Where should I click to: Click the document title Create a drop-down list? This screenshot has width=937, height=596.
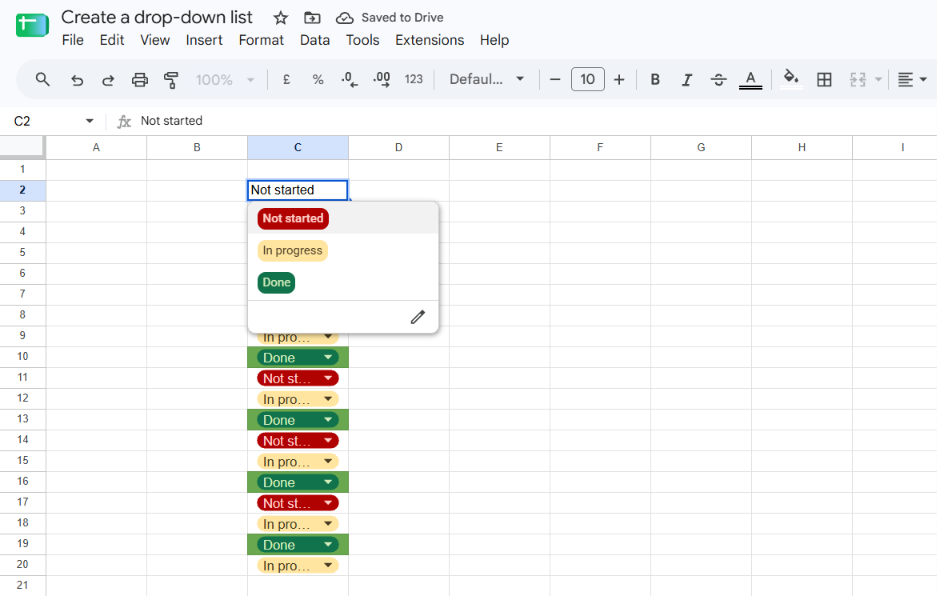[x=157, y=17]
